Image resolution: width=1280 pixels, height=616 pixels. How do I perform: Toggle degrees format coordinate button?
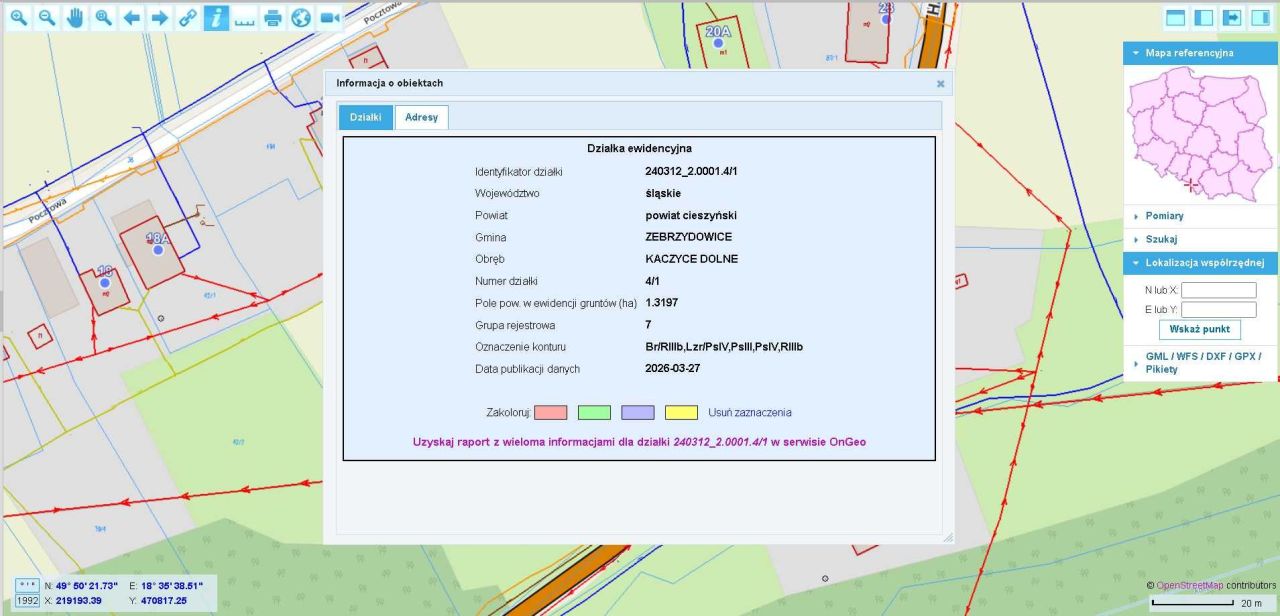point(27,585)
